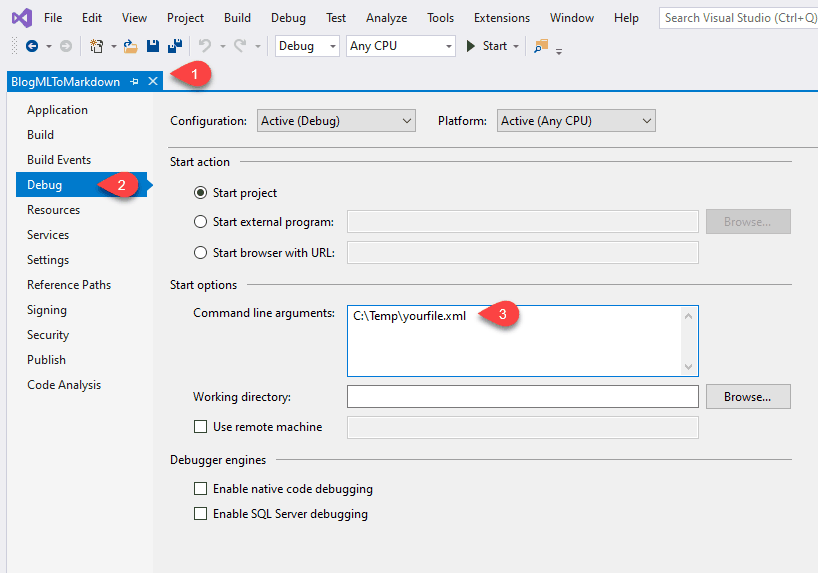818x573 pixels.
Task: Toggle the Use remote machine checkbox
Action: 200,427
